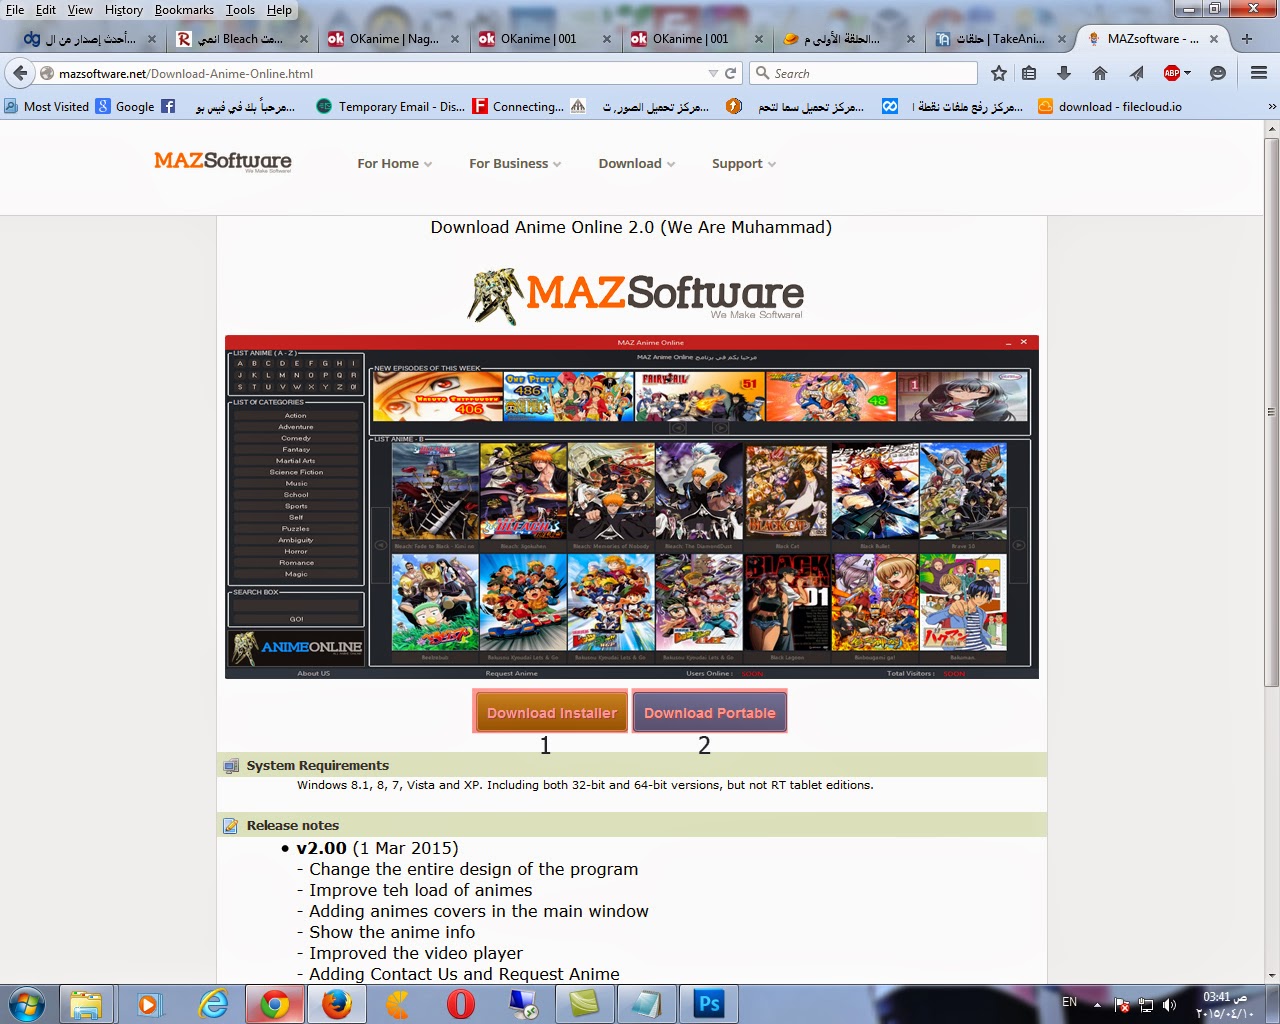Expand the For Business menu
The height and width of the screenshot is (1024, 1280).
pyautogui.click(x=515, y=164)
